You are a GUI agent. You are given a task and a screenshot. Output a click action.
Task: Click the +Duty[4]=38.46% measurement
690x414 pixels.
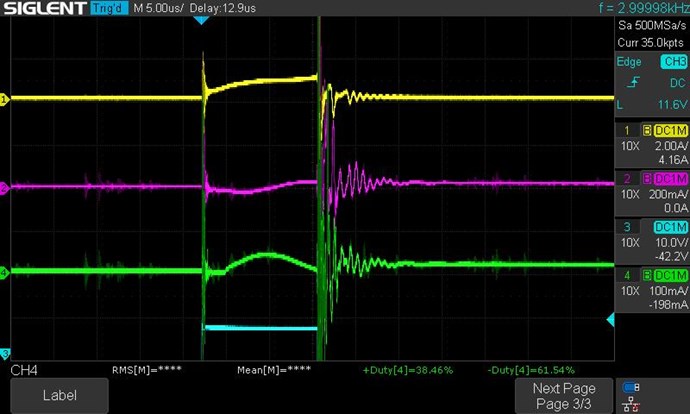407,370
